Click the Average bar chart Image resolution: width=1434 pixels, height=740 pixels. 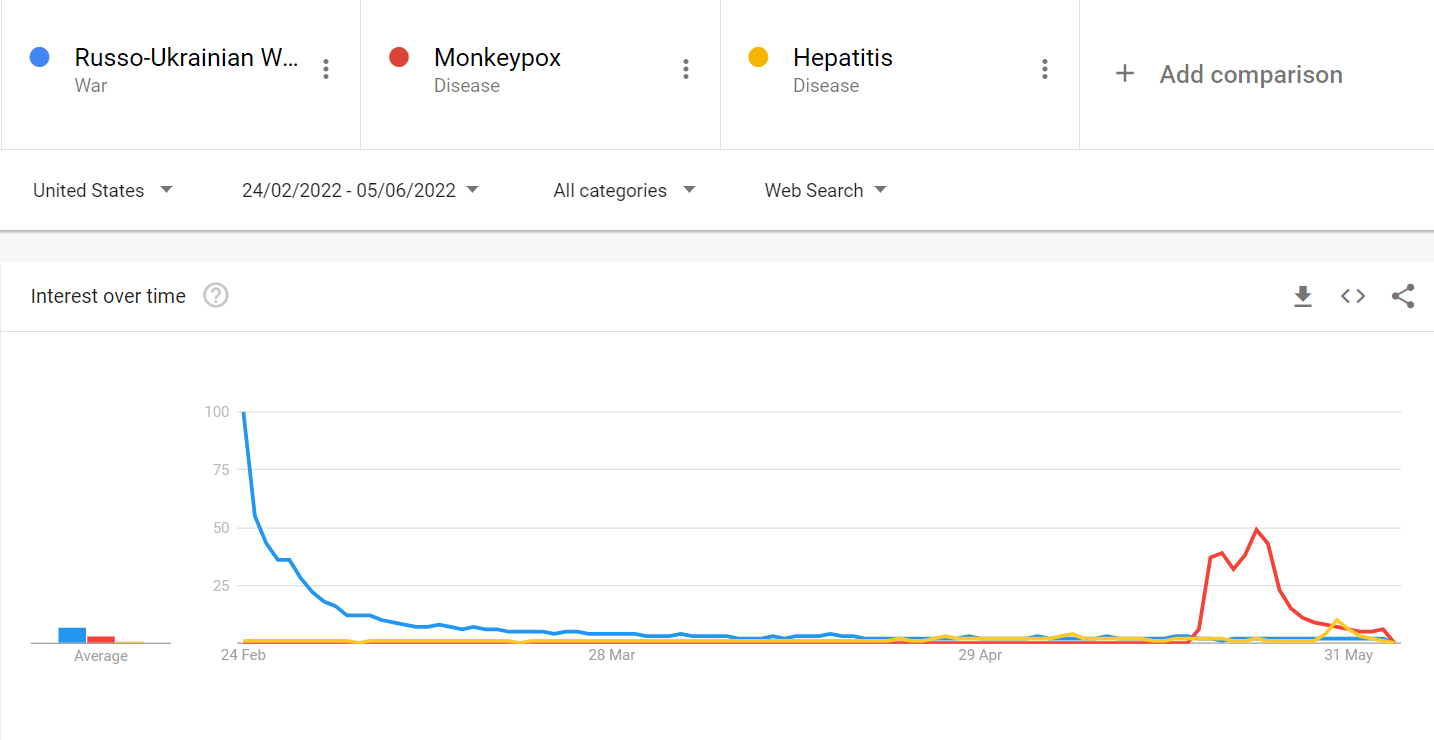tap(100, 635)
